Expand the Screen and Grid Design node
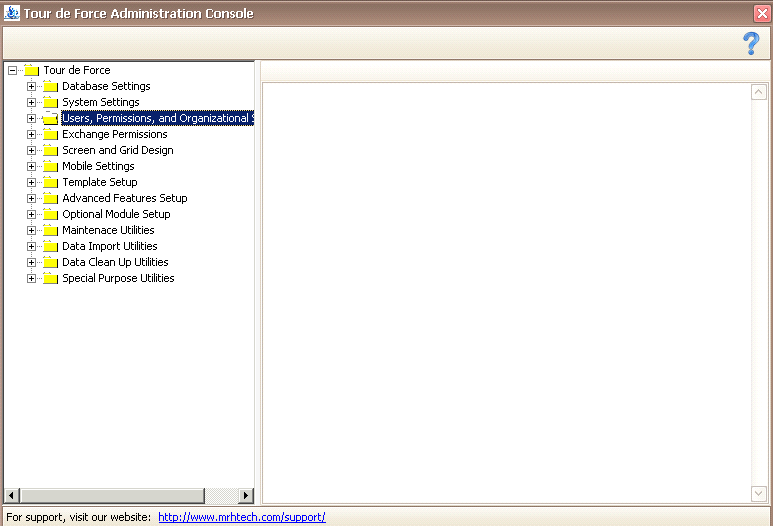The image size is (773, 526). (x=31, y=150)
